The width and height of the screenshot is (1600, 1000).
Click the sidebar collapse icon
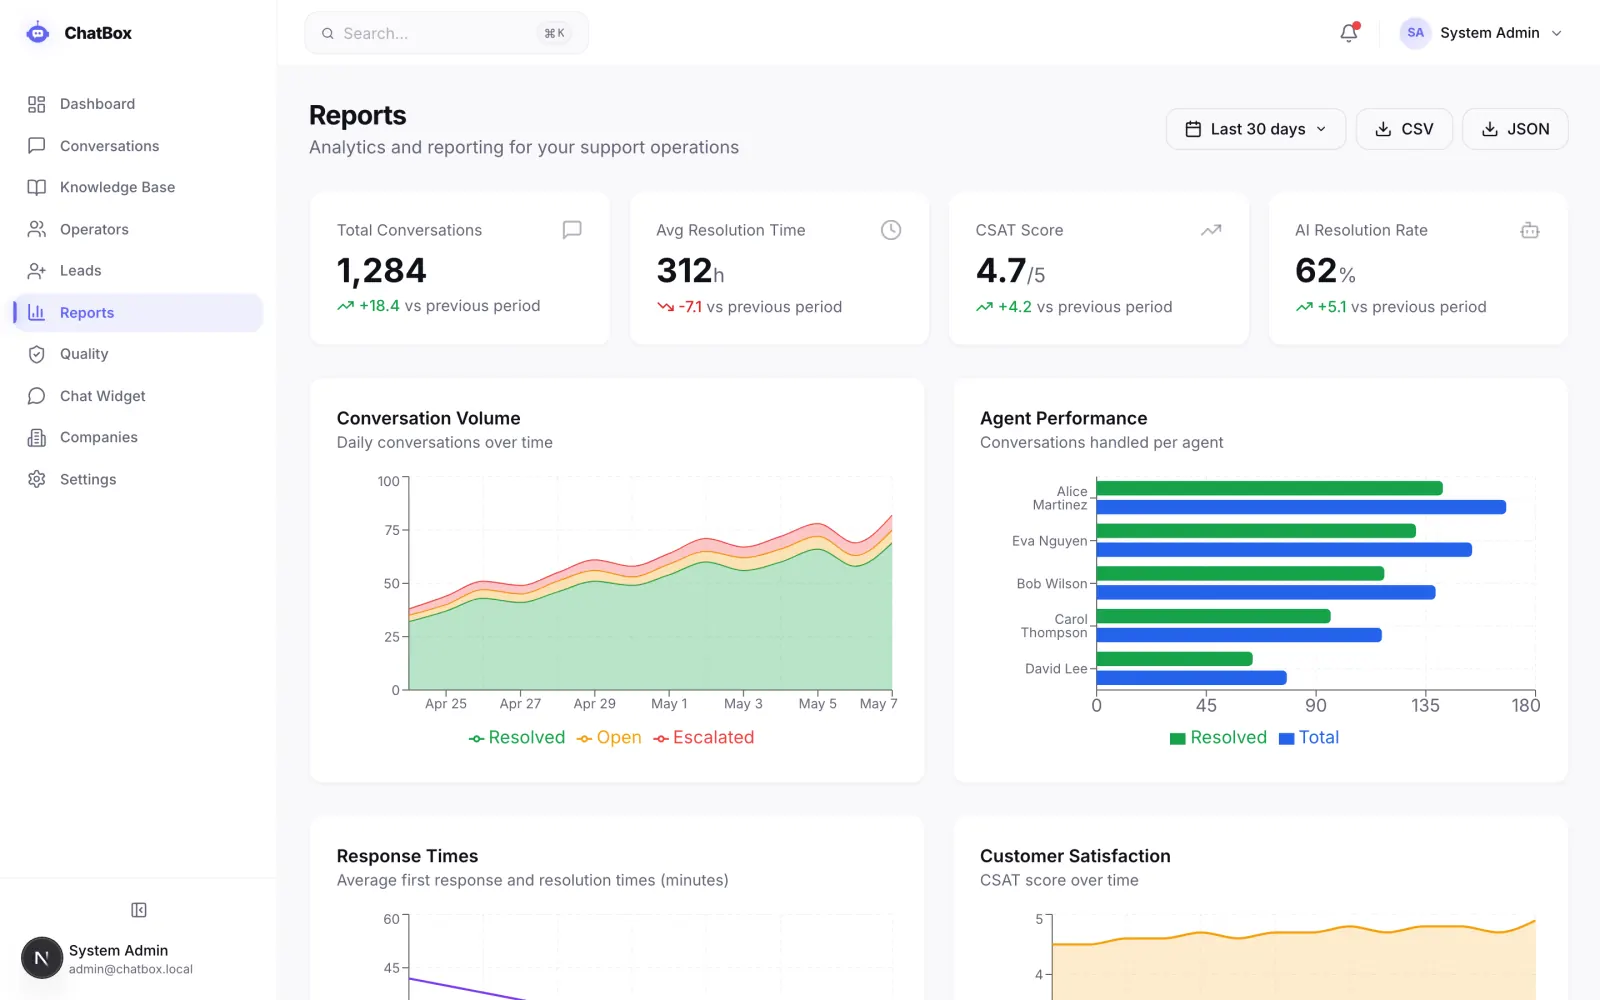139,910
